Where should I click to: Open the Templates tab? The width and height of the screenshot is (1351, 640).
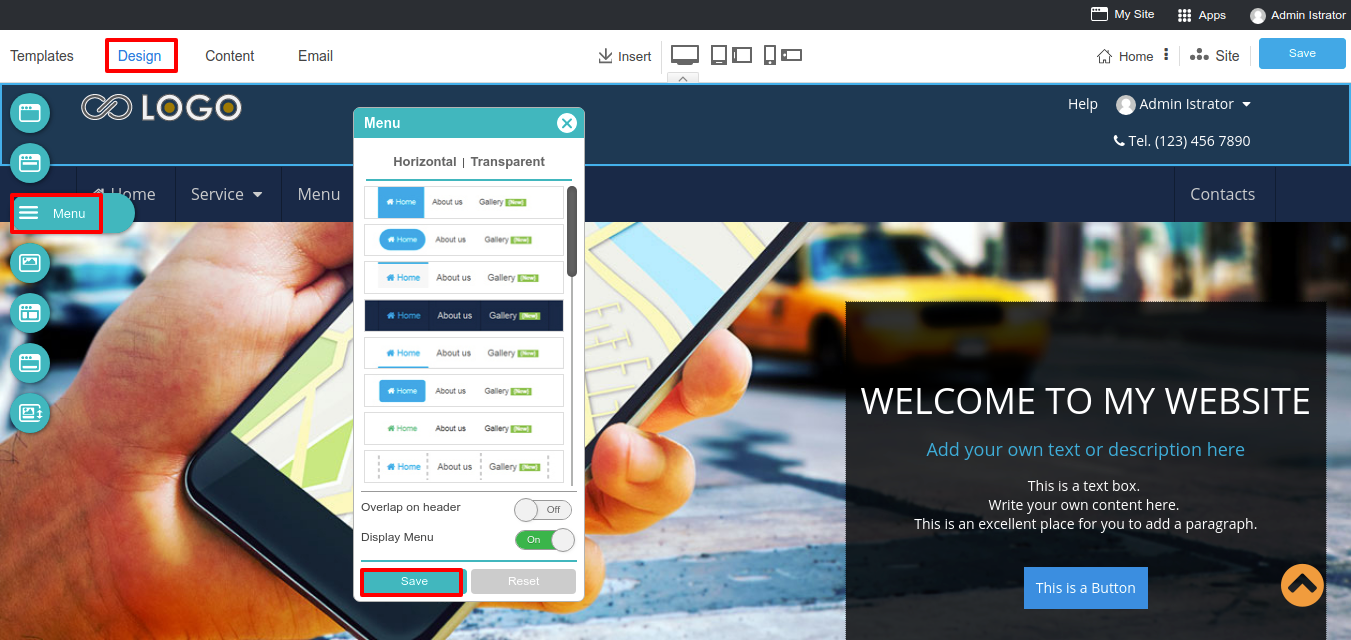pos(42,56)
